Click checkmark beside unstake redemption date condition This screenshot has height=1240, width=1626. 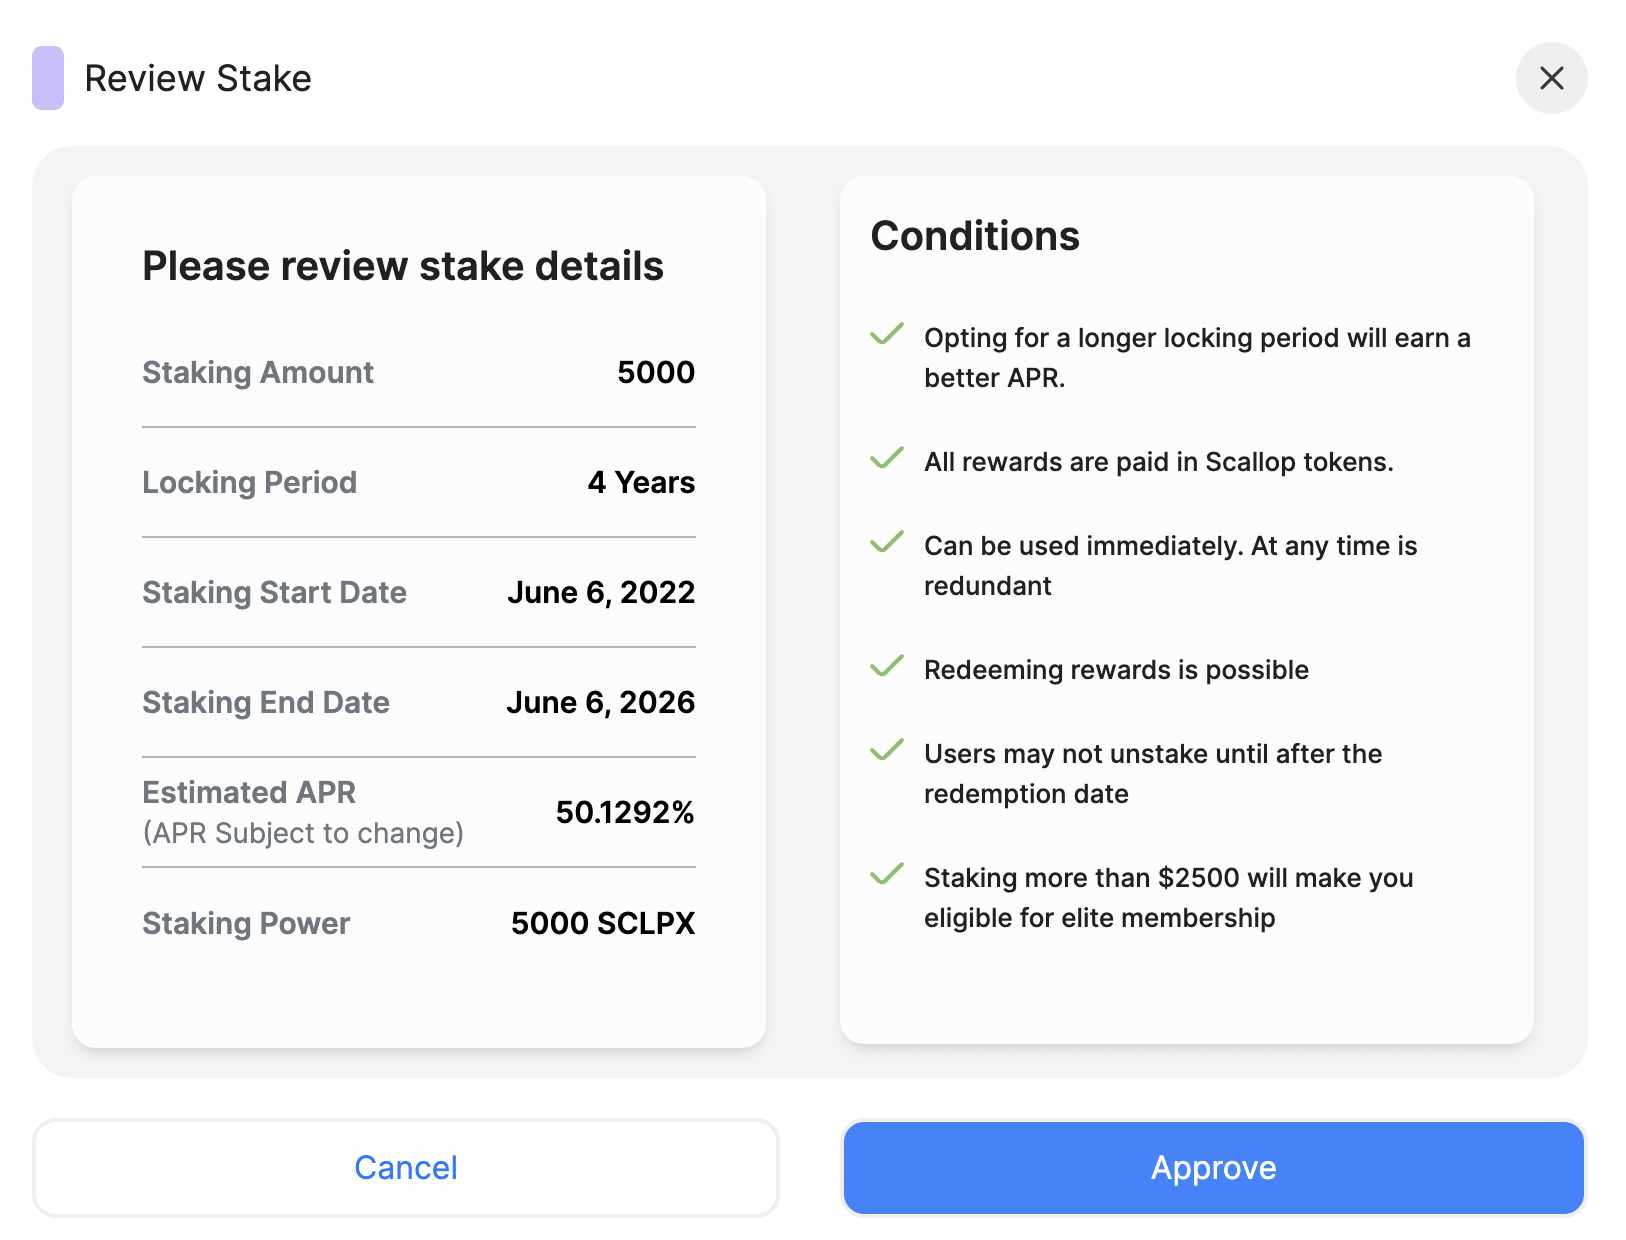pyautogui.click(x=887, y=750)
